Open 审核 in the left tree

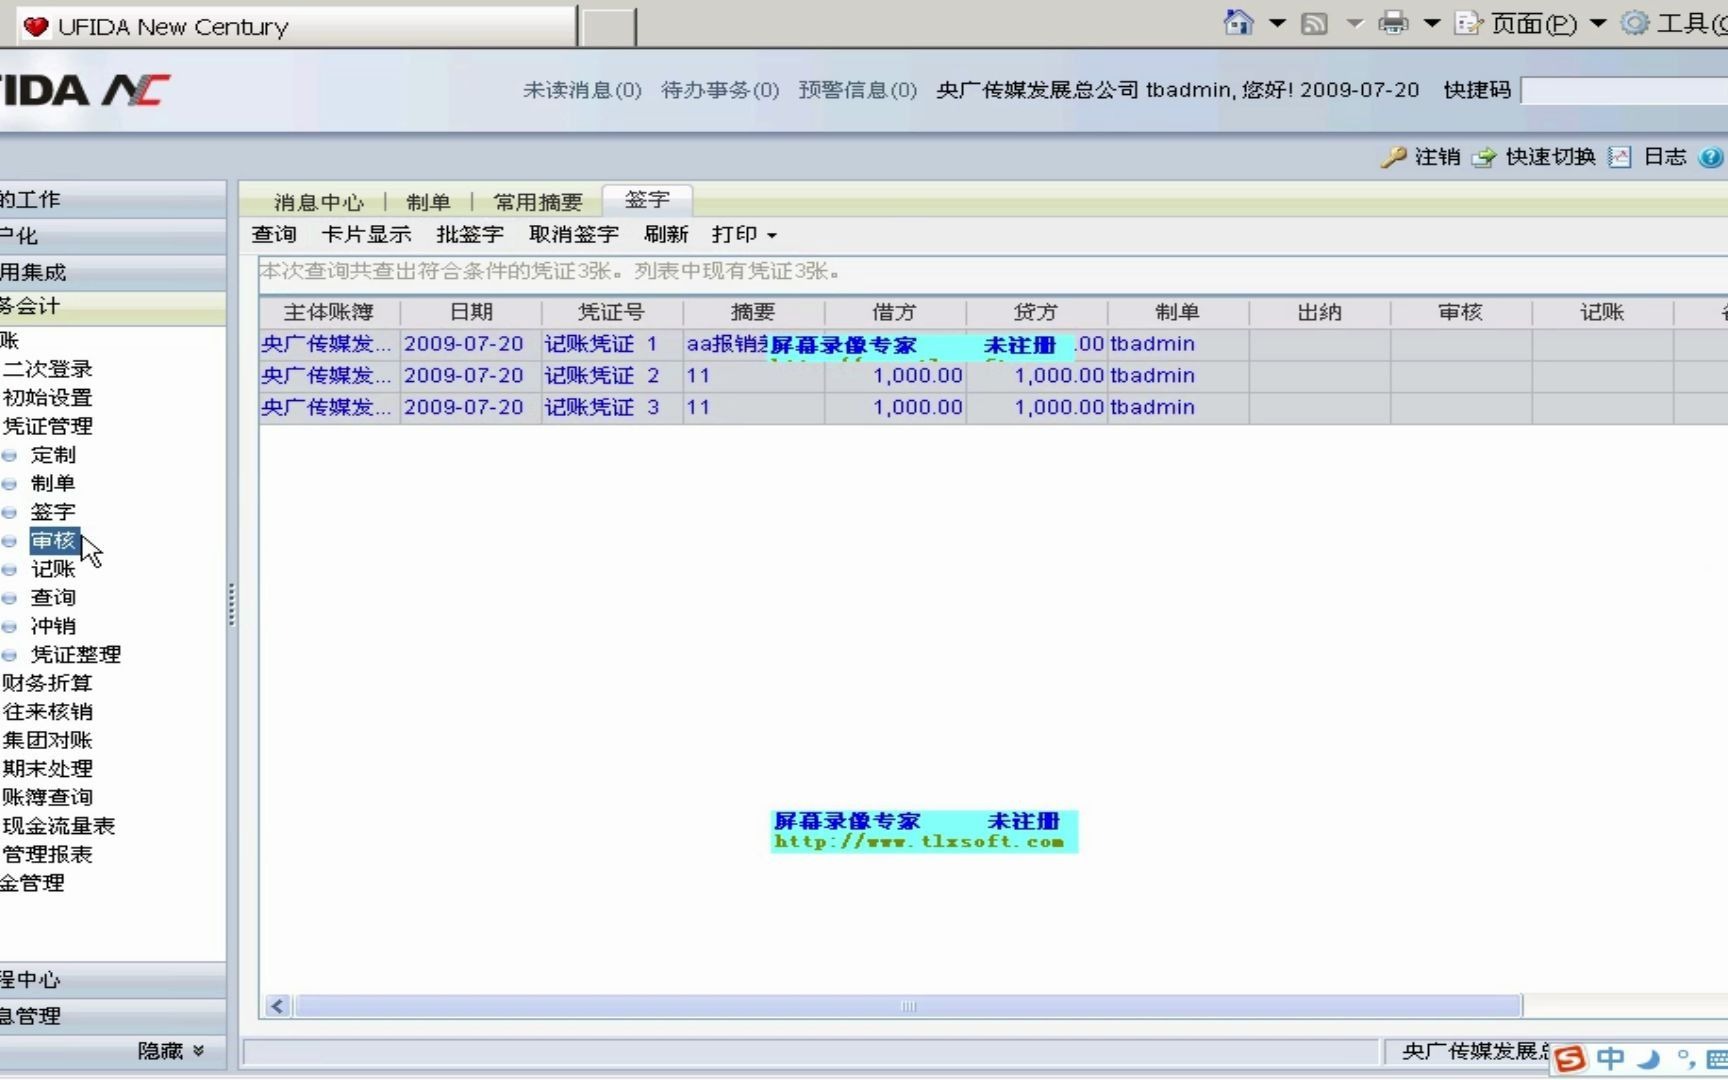coord(53,541)
